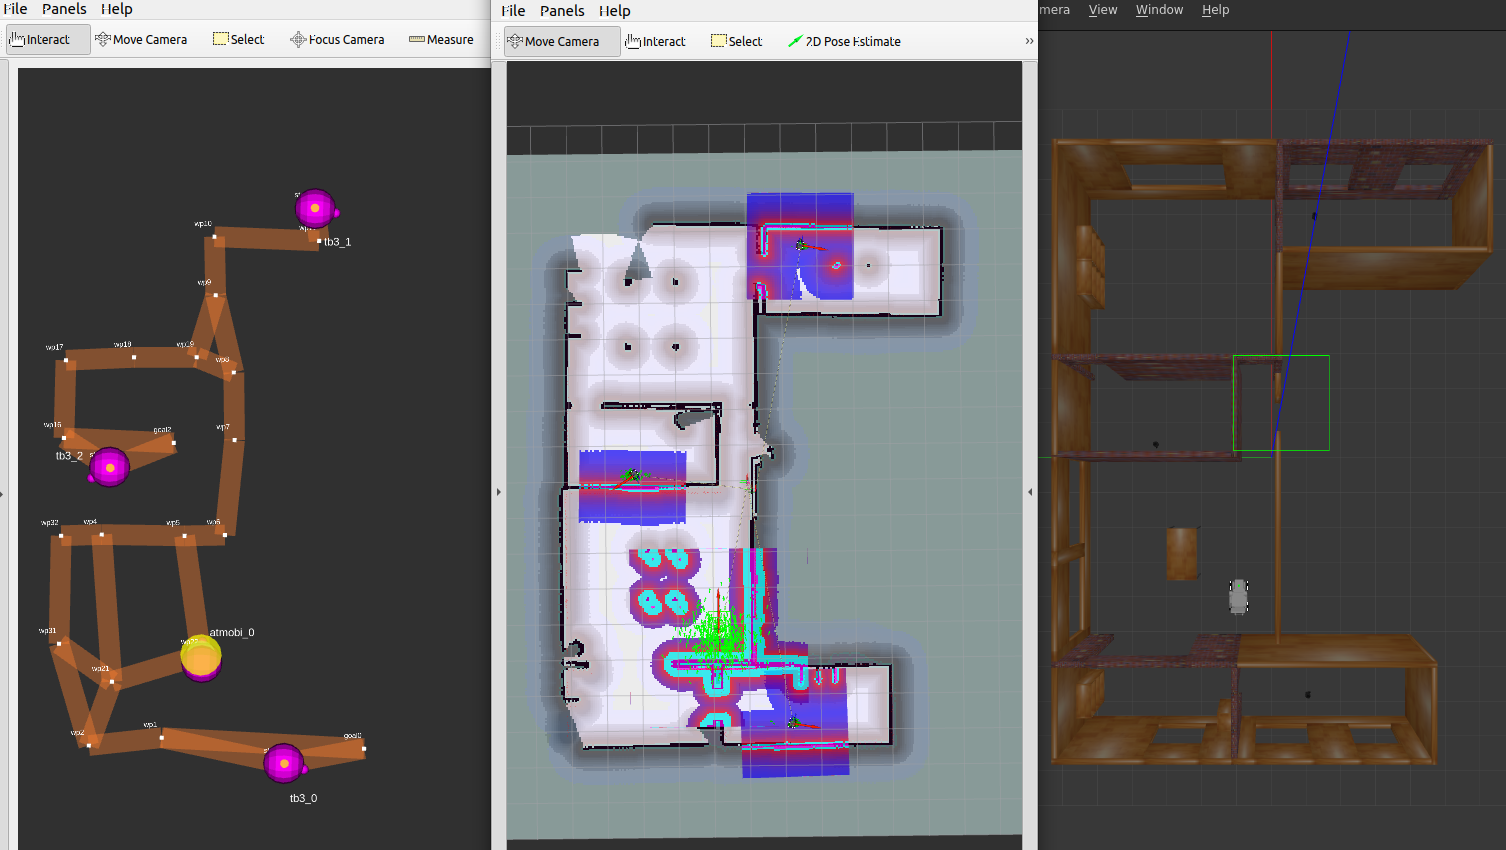Select the wp21 waypoint square marker
The image size is (1506, 850).
click(112, 682)
